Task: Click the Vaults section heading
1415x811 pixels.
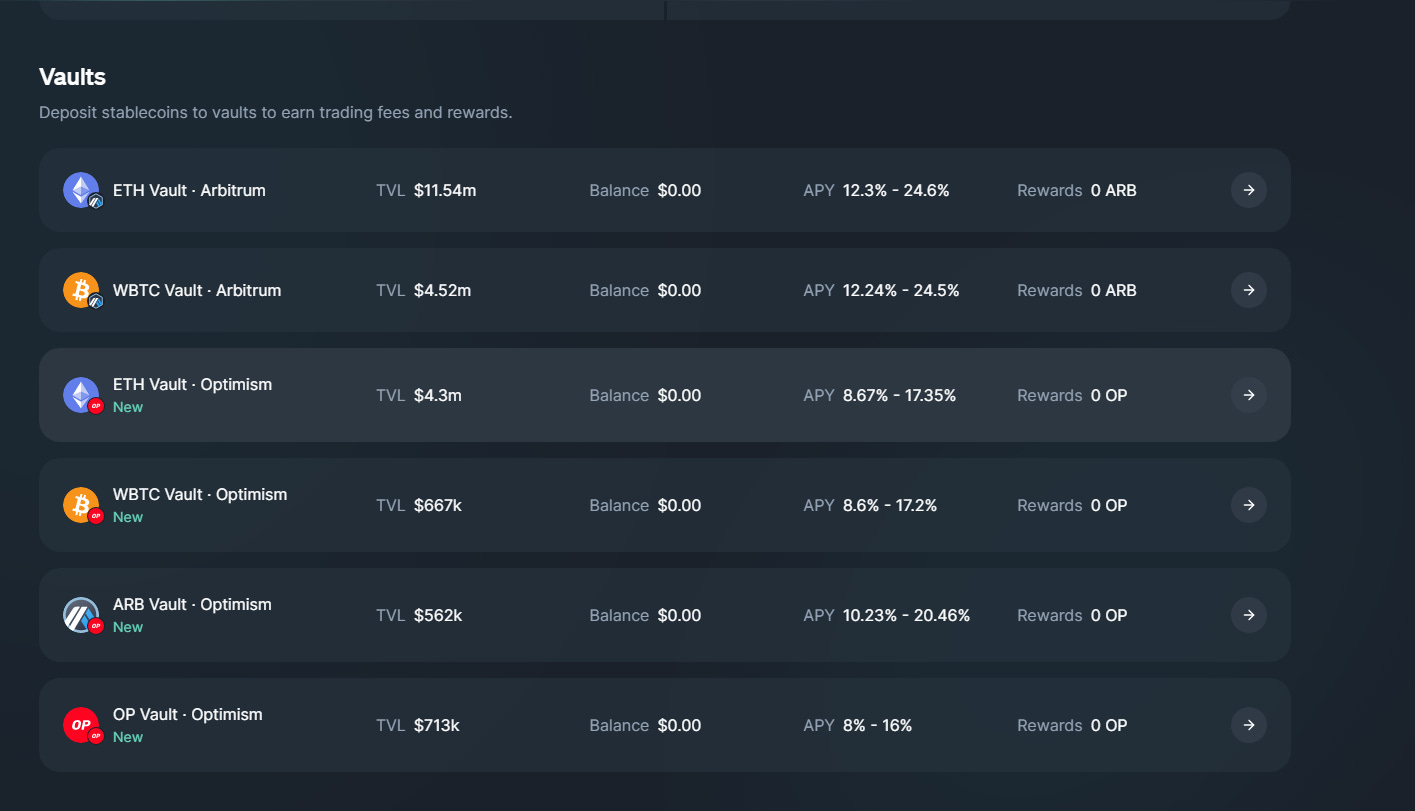Action: [72, 76]
